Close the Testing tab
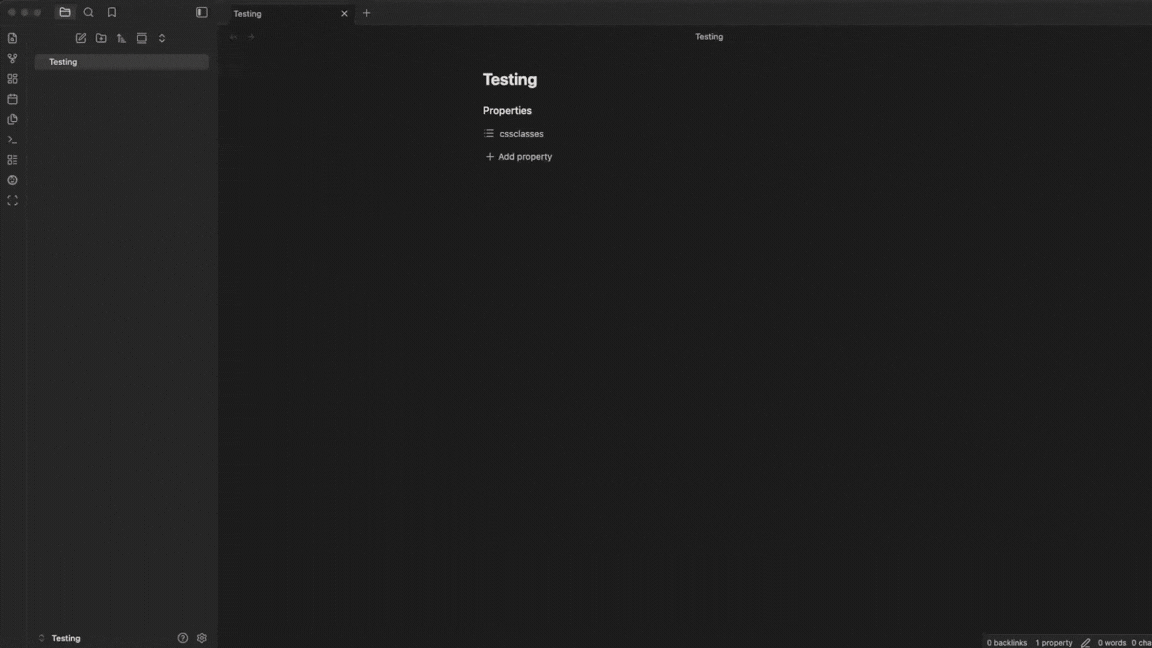The height and width of the screenshot is (648, 1152). point(344,13)
